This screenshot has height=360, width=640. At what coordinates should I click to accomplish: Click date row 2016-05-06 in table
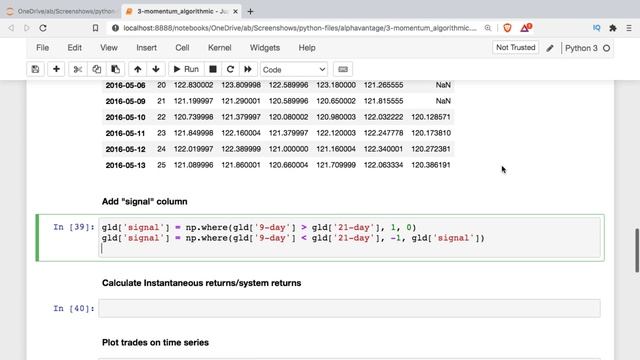click(125, 85)
